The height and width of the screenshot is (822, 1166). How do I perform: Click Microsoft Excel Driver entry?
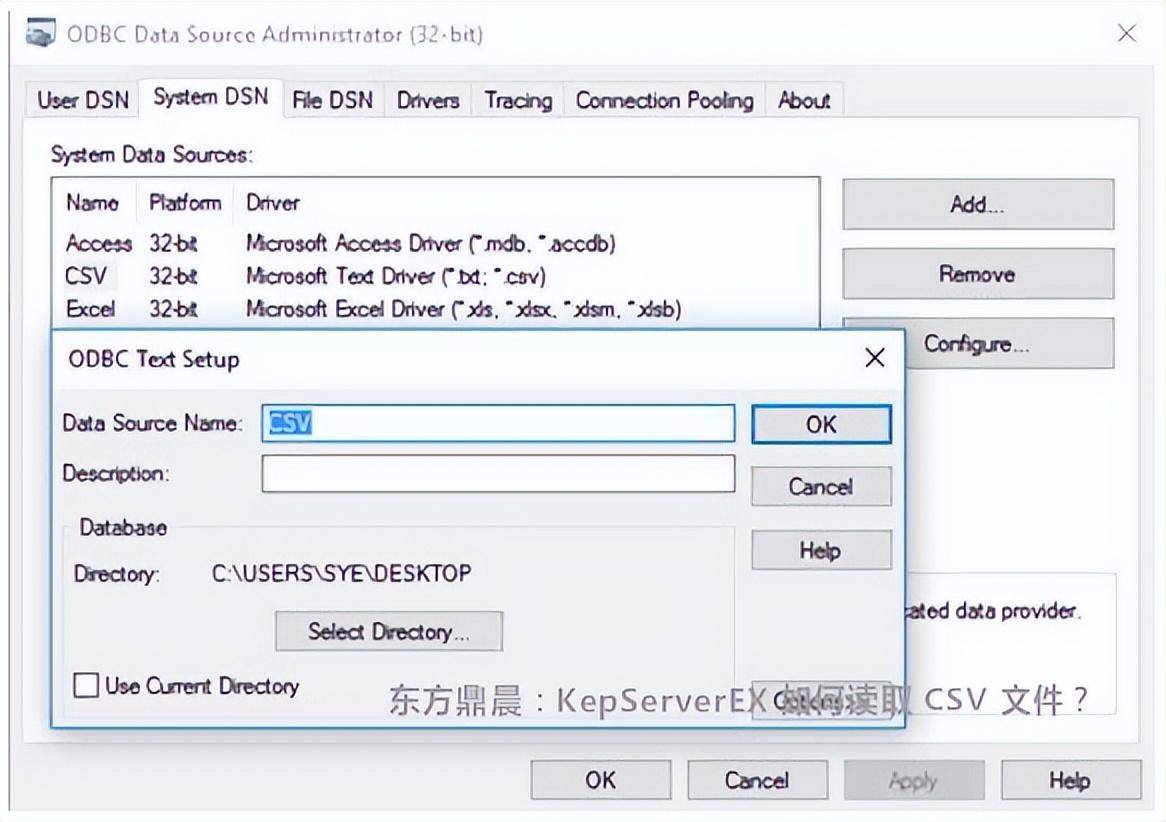click(463, 309)
